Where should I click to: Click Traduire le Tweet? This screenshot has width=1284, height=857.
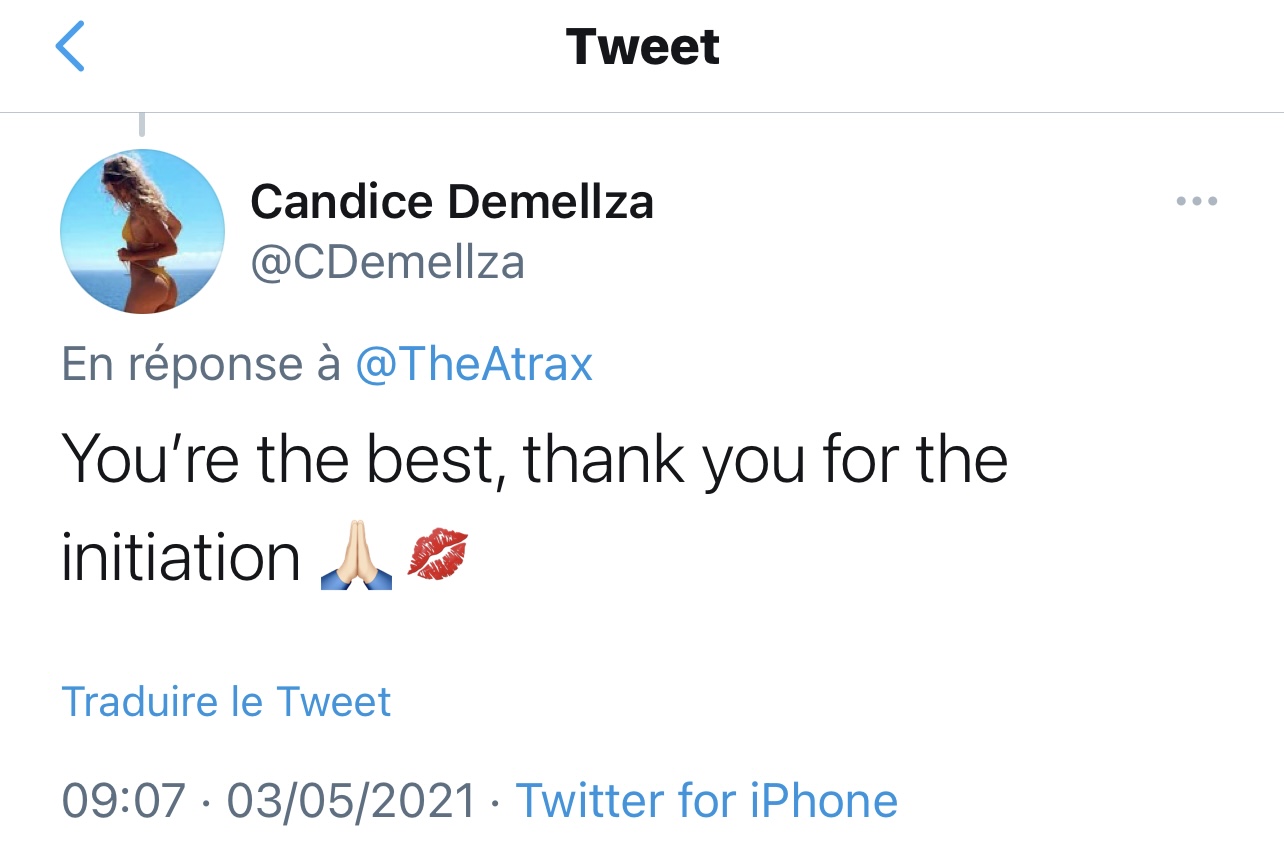coord(226,702)
